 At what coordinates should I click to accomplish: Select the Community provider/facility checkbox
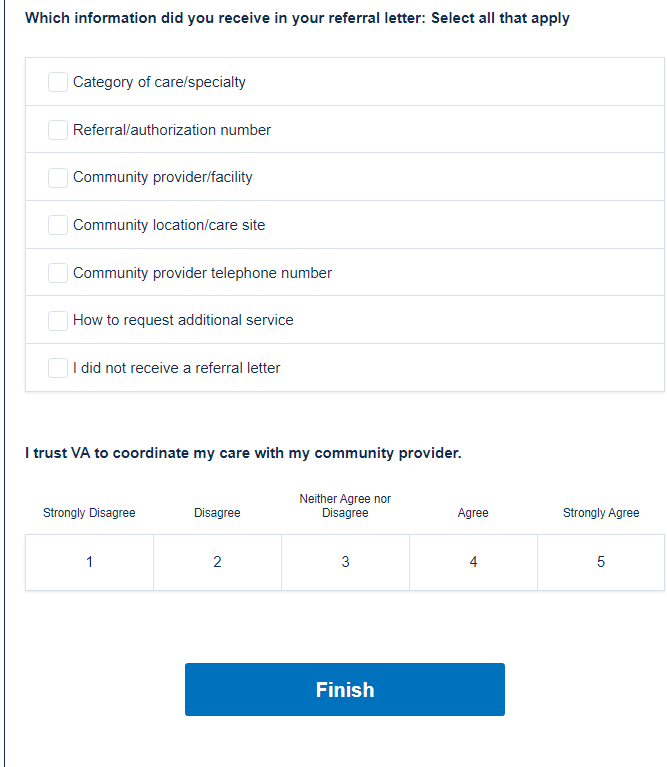(x=58, y=177)
